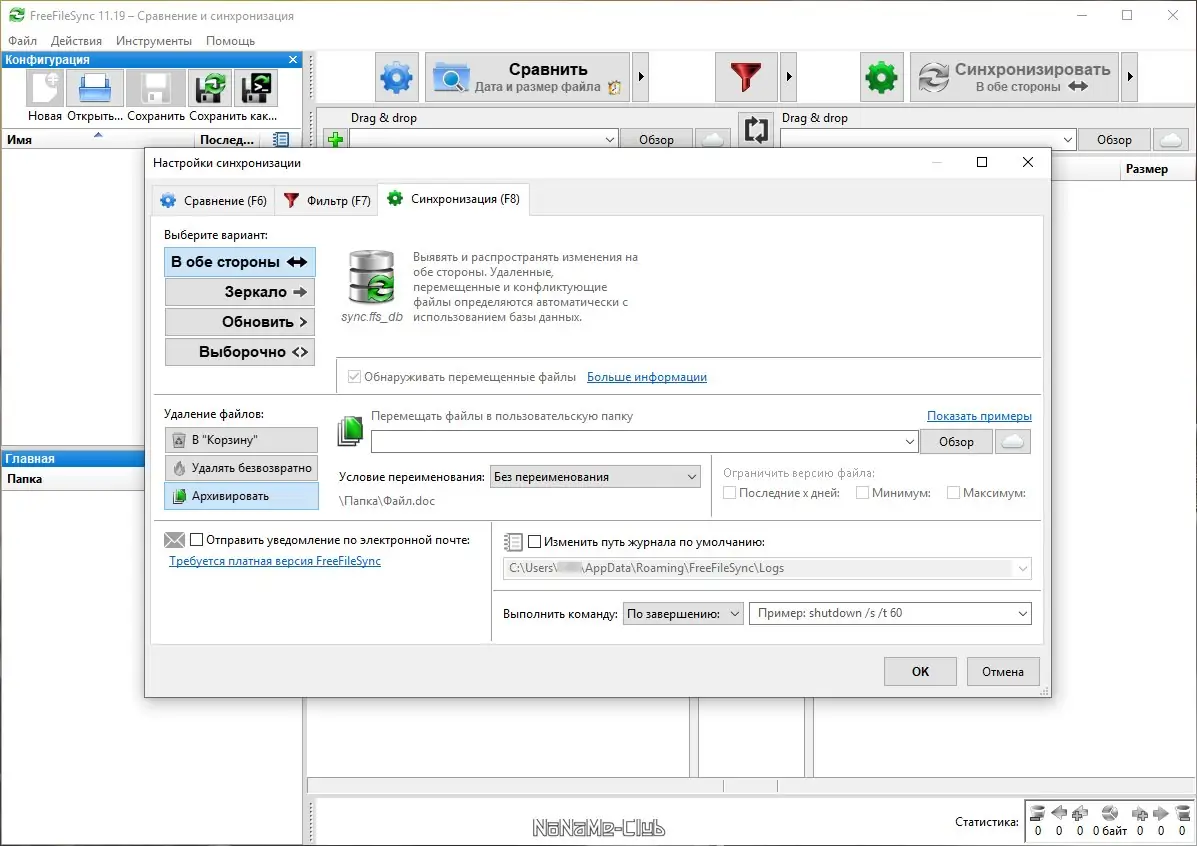
Task: Open the 'Больше информации' link
Action: coord(647,376)
